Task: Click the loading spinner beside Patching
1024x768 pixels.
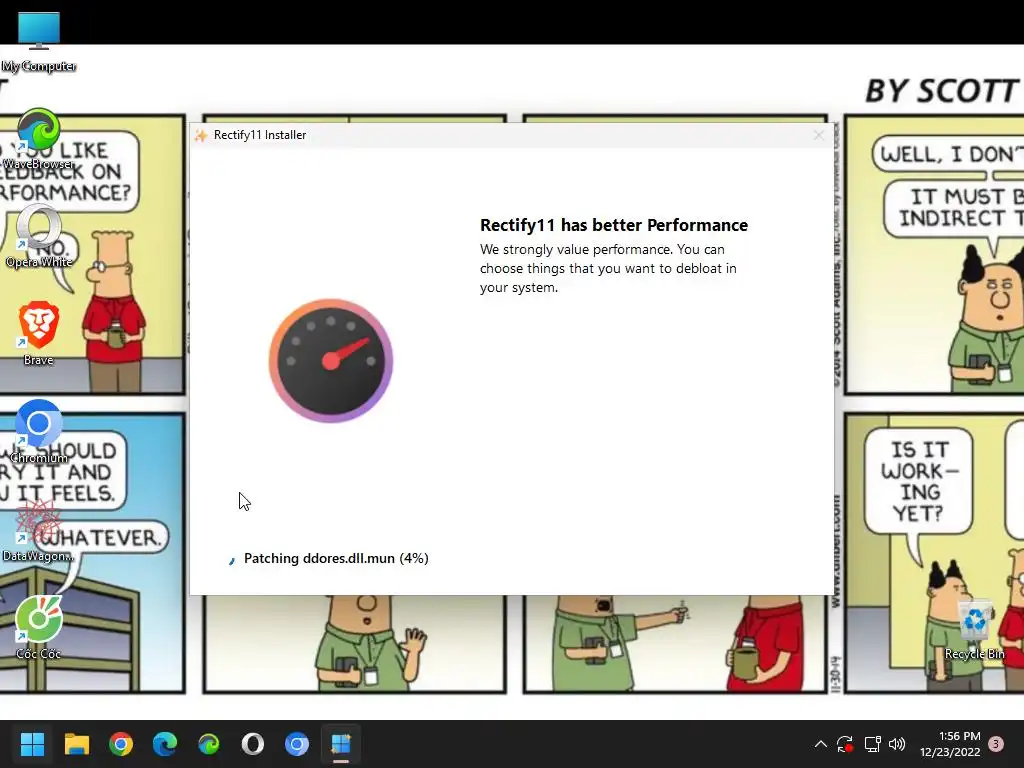Action: [231, 560]
